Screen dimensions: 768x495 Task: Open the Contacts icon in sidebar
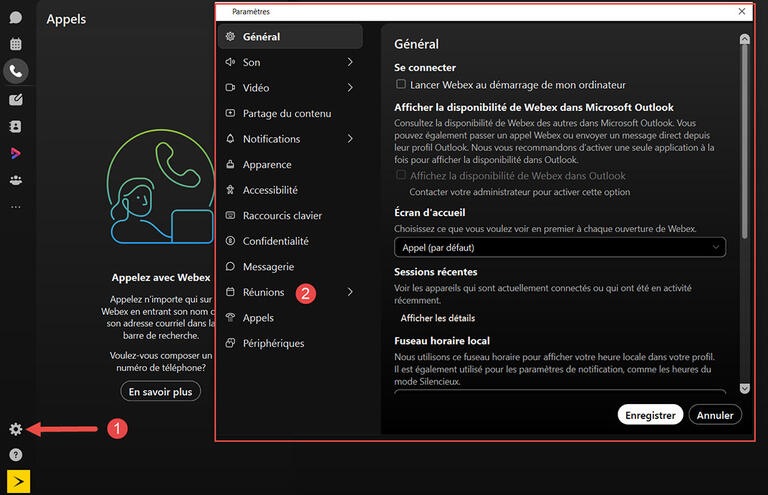click(15, 126)
